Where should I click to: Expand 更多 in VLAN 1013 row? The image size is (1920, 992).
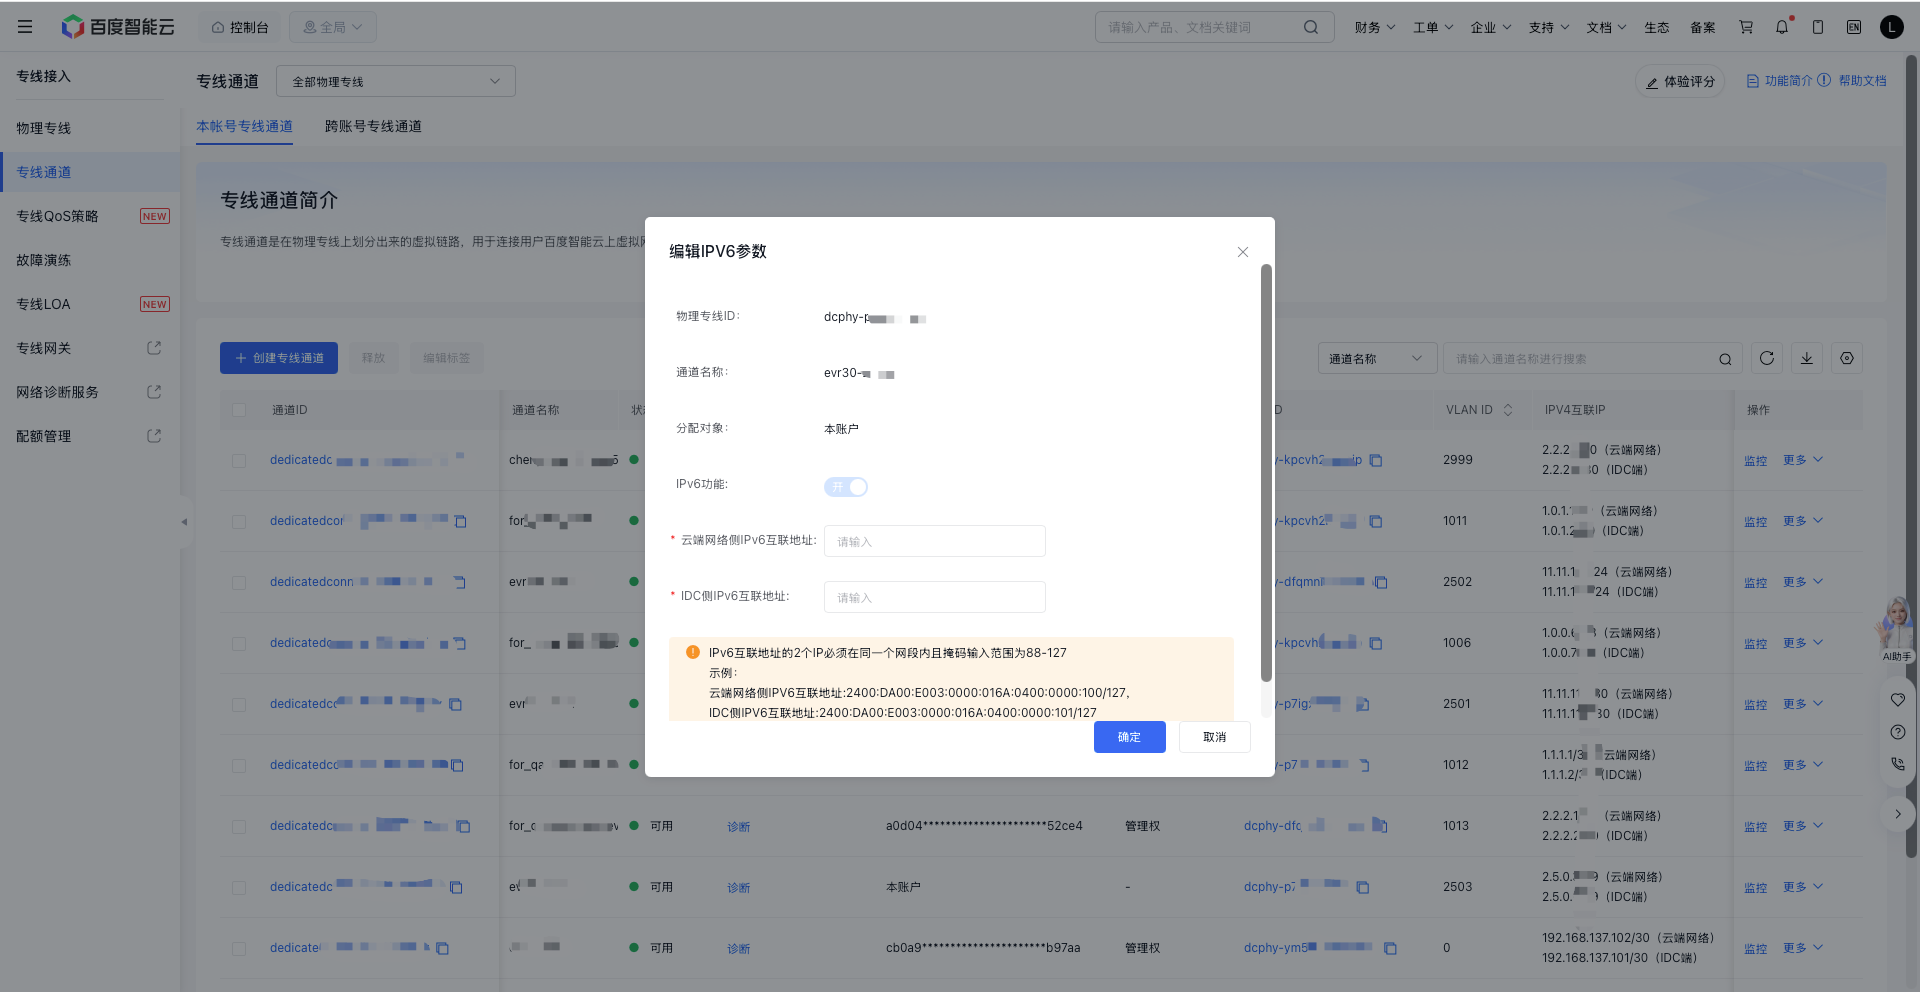pyautogui.click(x=1803, y=826)
